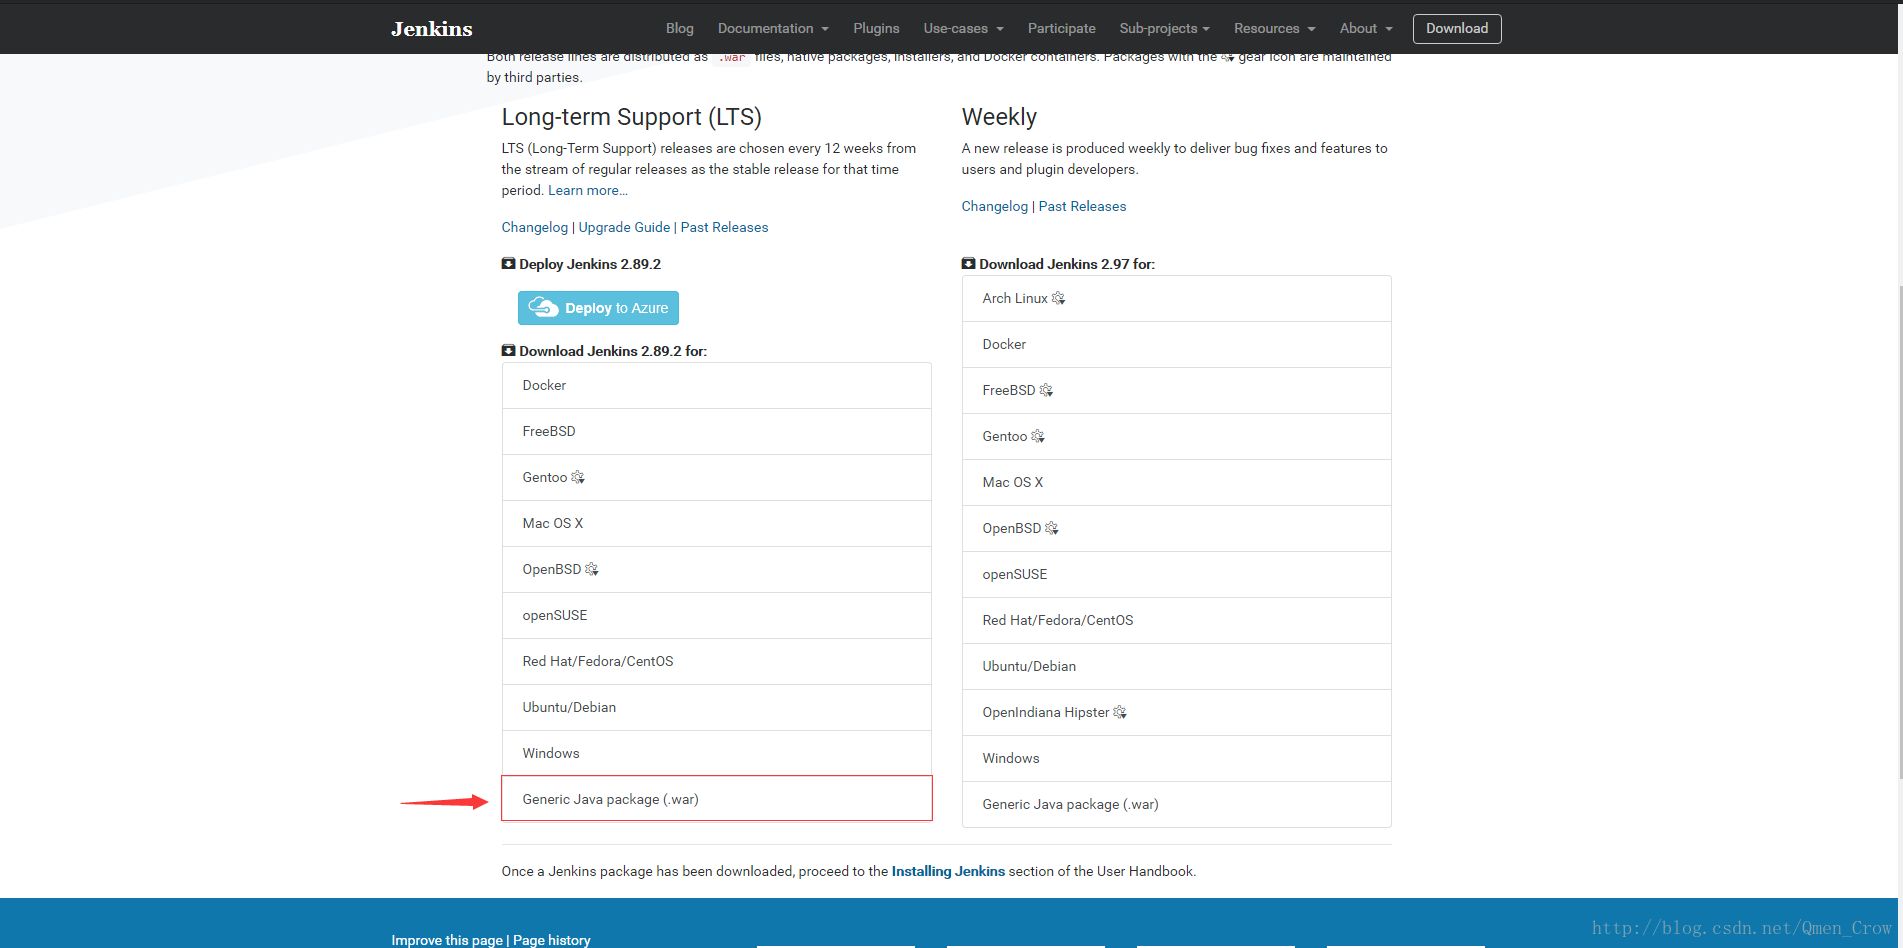Viewport: 1903px width, 948px height.
Task: Expand the About dropdown
Action: (1366, 28)
